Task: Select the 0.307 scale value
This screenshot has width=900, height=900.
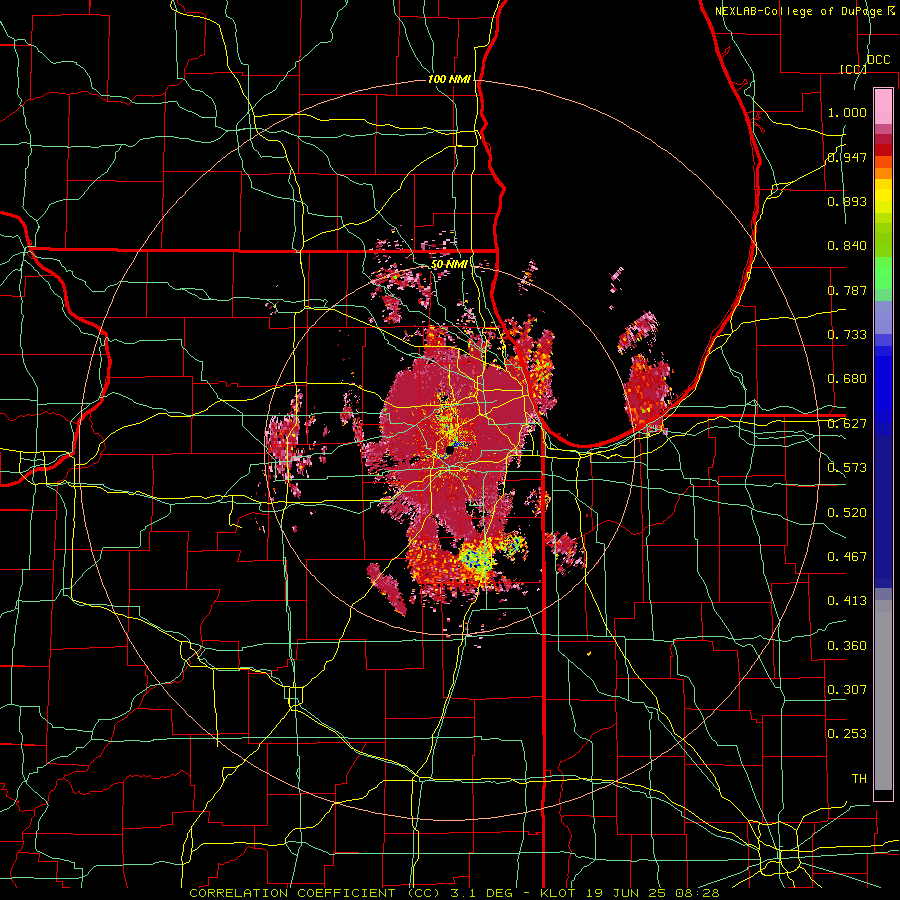Action: point(847,690)
